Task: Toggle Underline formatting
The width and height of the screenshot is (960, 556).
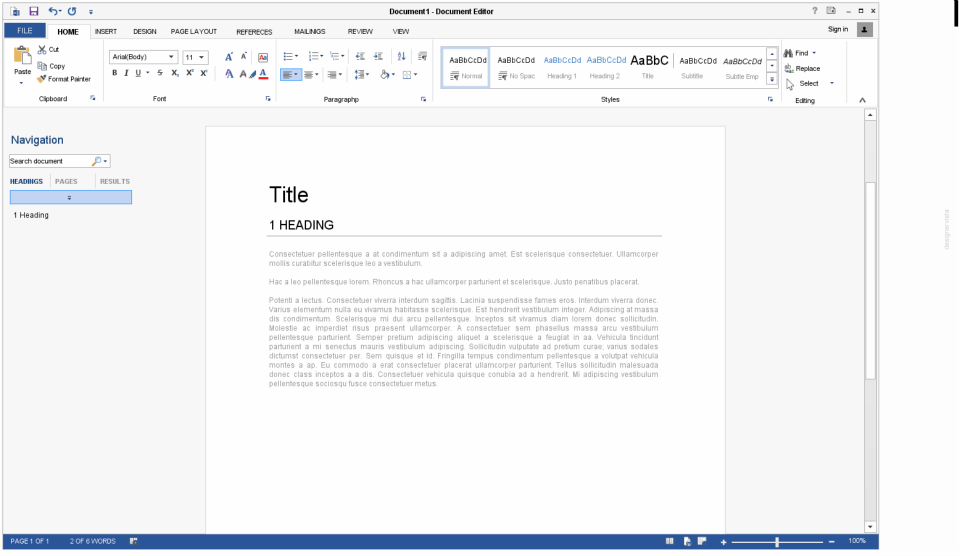Action: click(x=138, y=73)
